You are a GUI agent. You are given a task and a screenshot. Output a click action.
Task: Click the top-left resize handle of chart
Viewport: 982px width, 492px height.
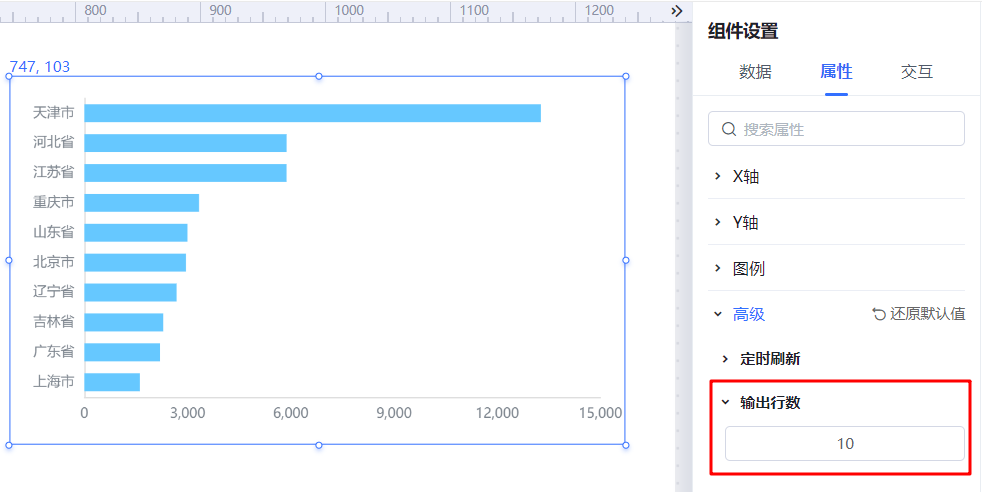tap(9, 76)
